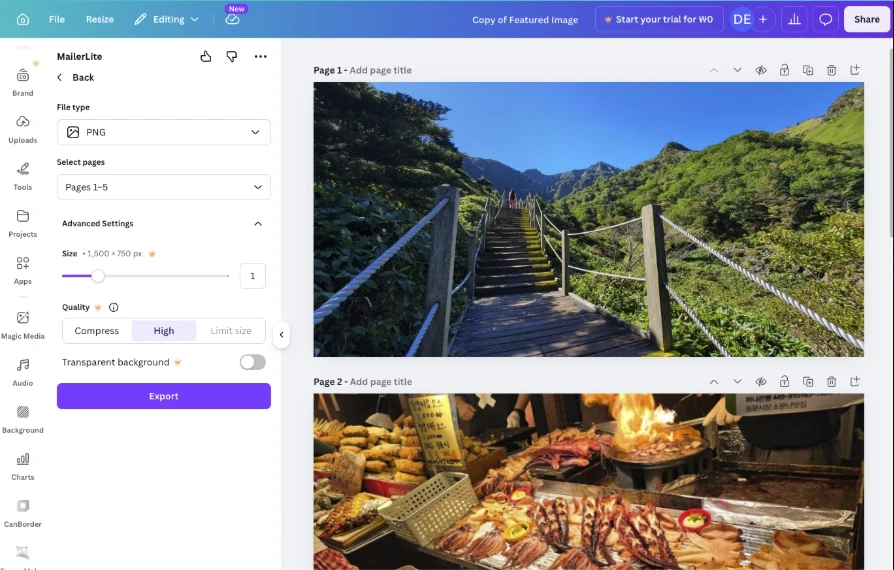
Task: Move Page 2 down arrow
Action: [737, 382]
